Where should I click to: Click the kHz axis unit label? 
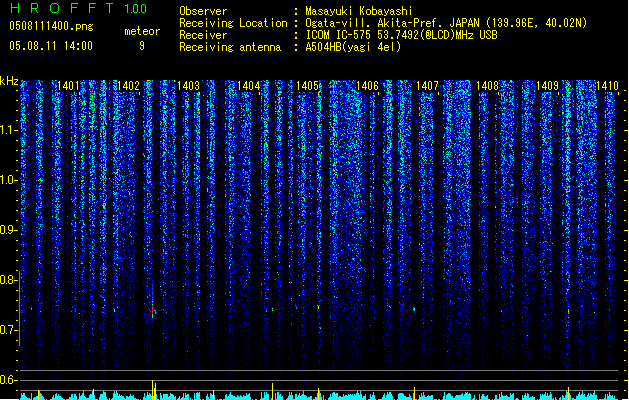pos(9,81)
